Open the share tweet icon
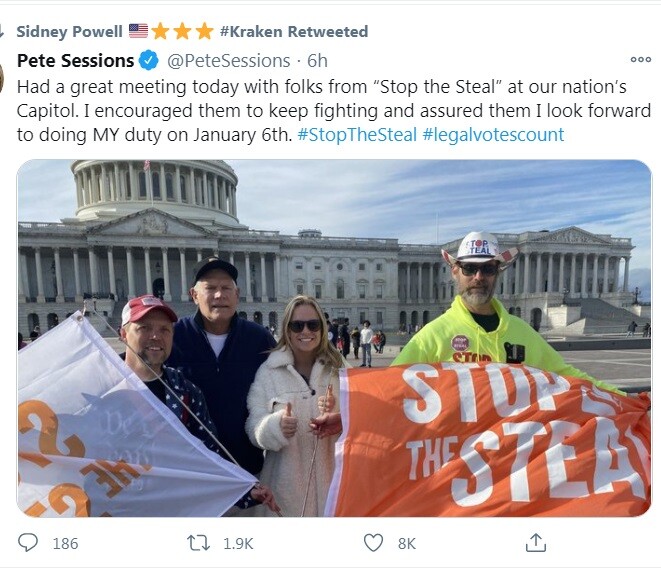Viewport: 661px width, 570px height. (536, 543)
